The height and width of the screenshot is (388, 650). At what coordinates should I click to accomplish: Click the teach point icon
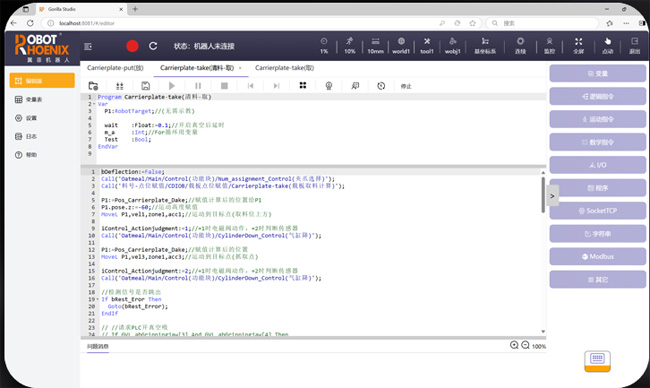(329, 86)
